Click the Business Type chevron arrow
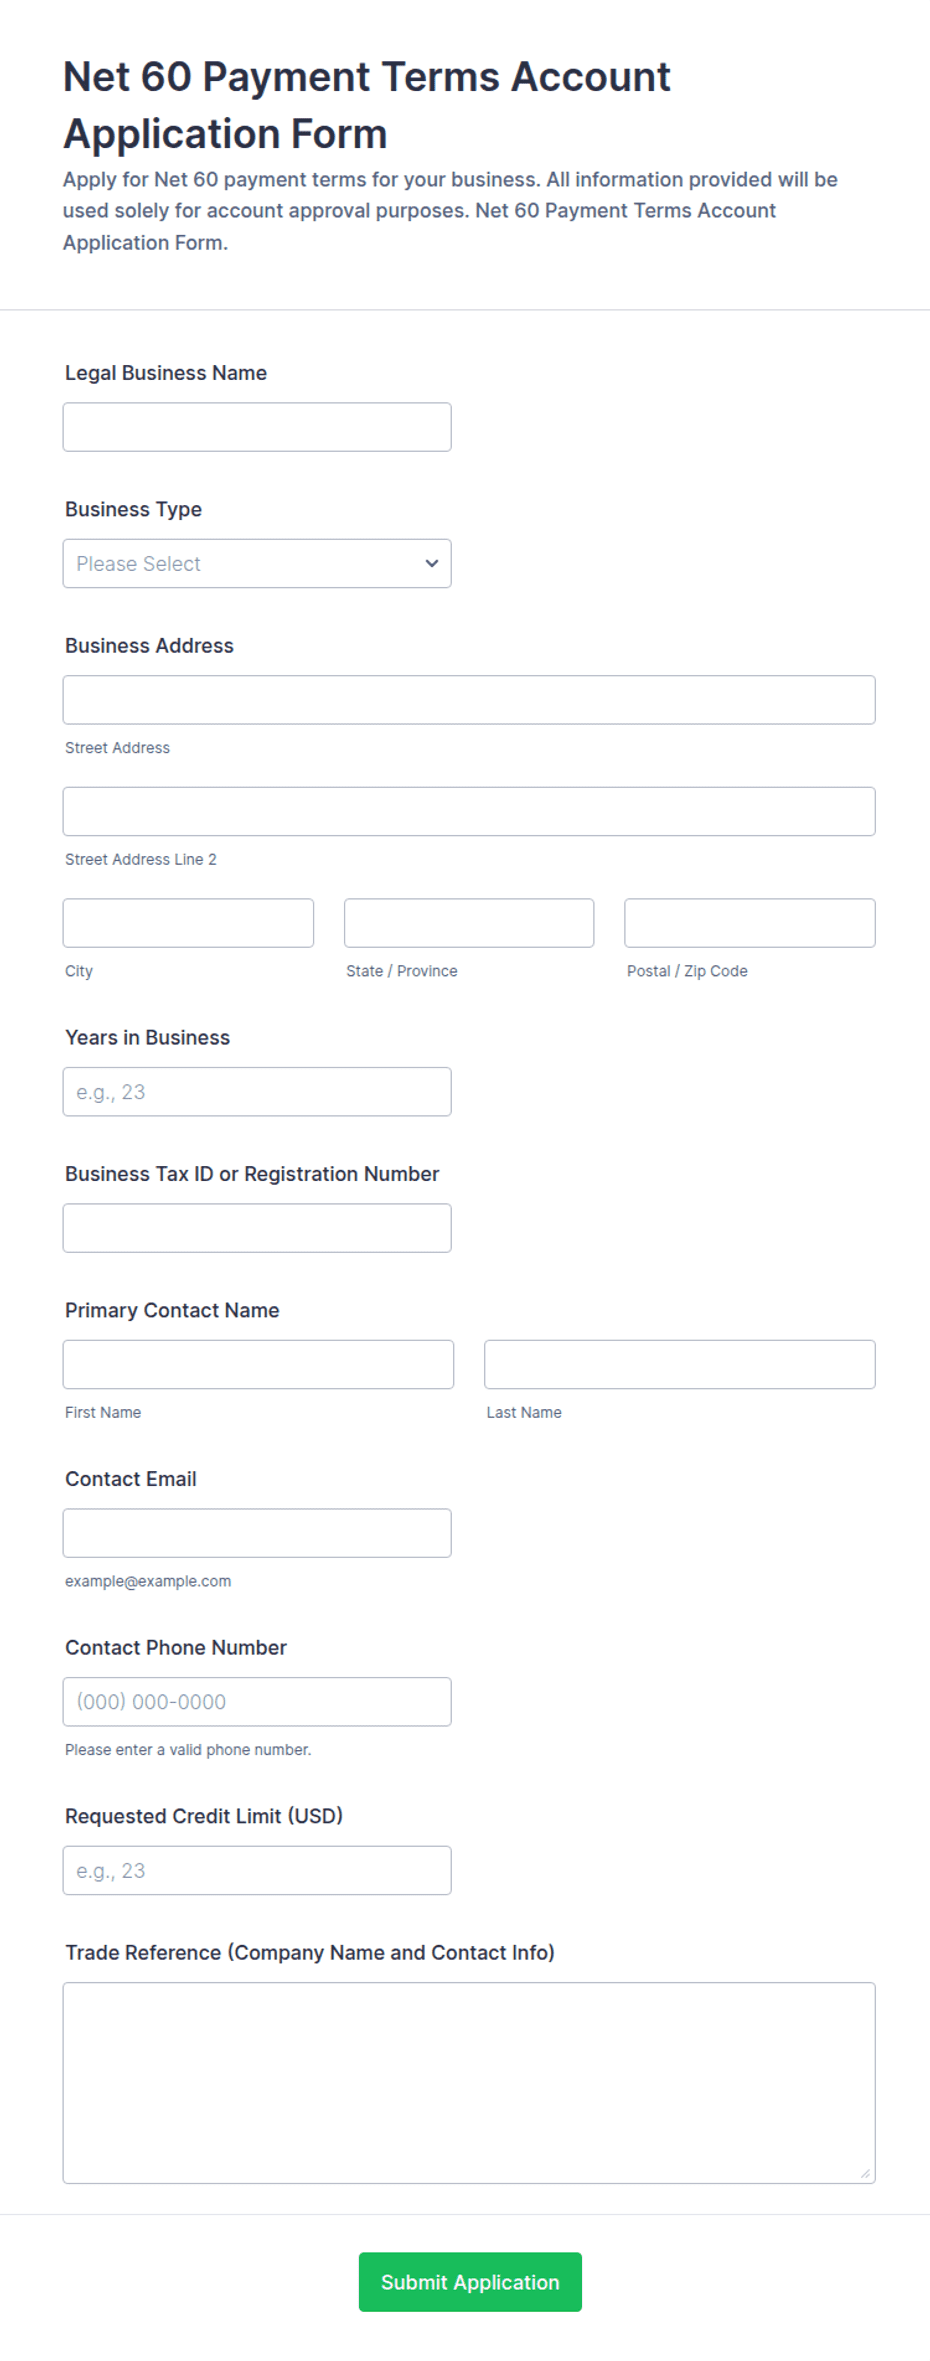This screenshot has width=930, height=2361. pos(432,563)
